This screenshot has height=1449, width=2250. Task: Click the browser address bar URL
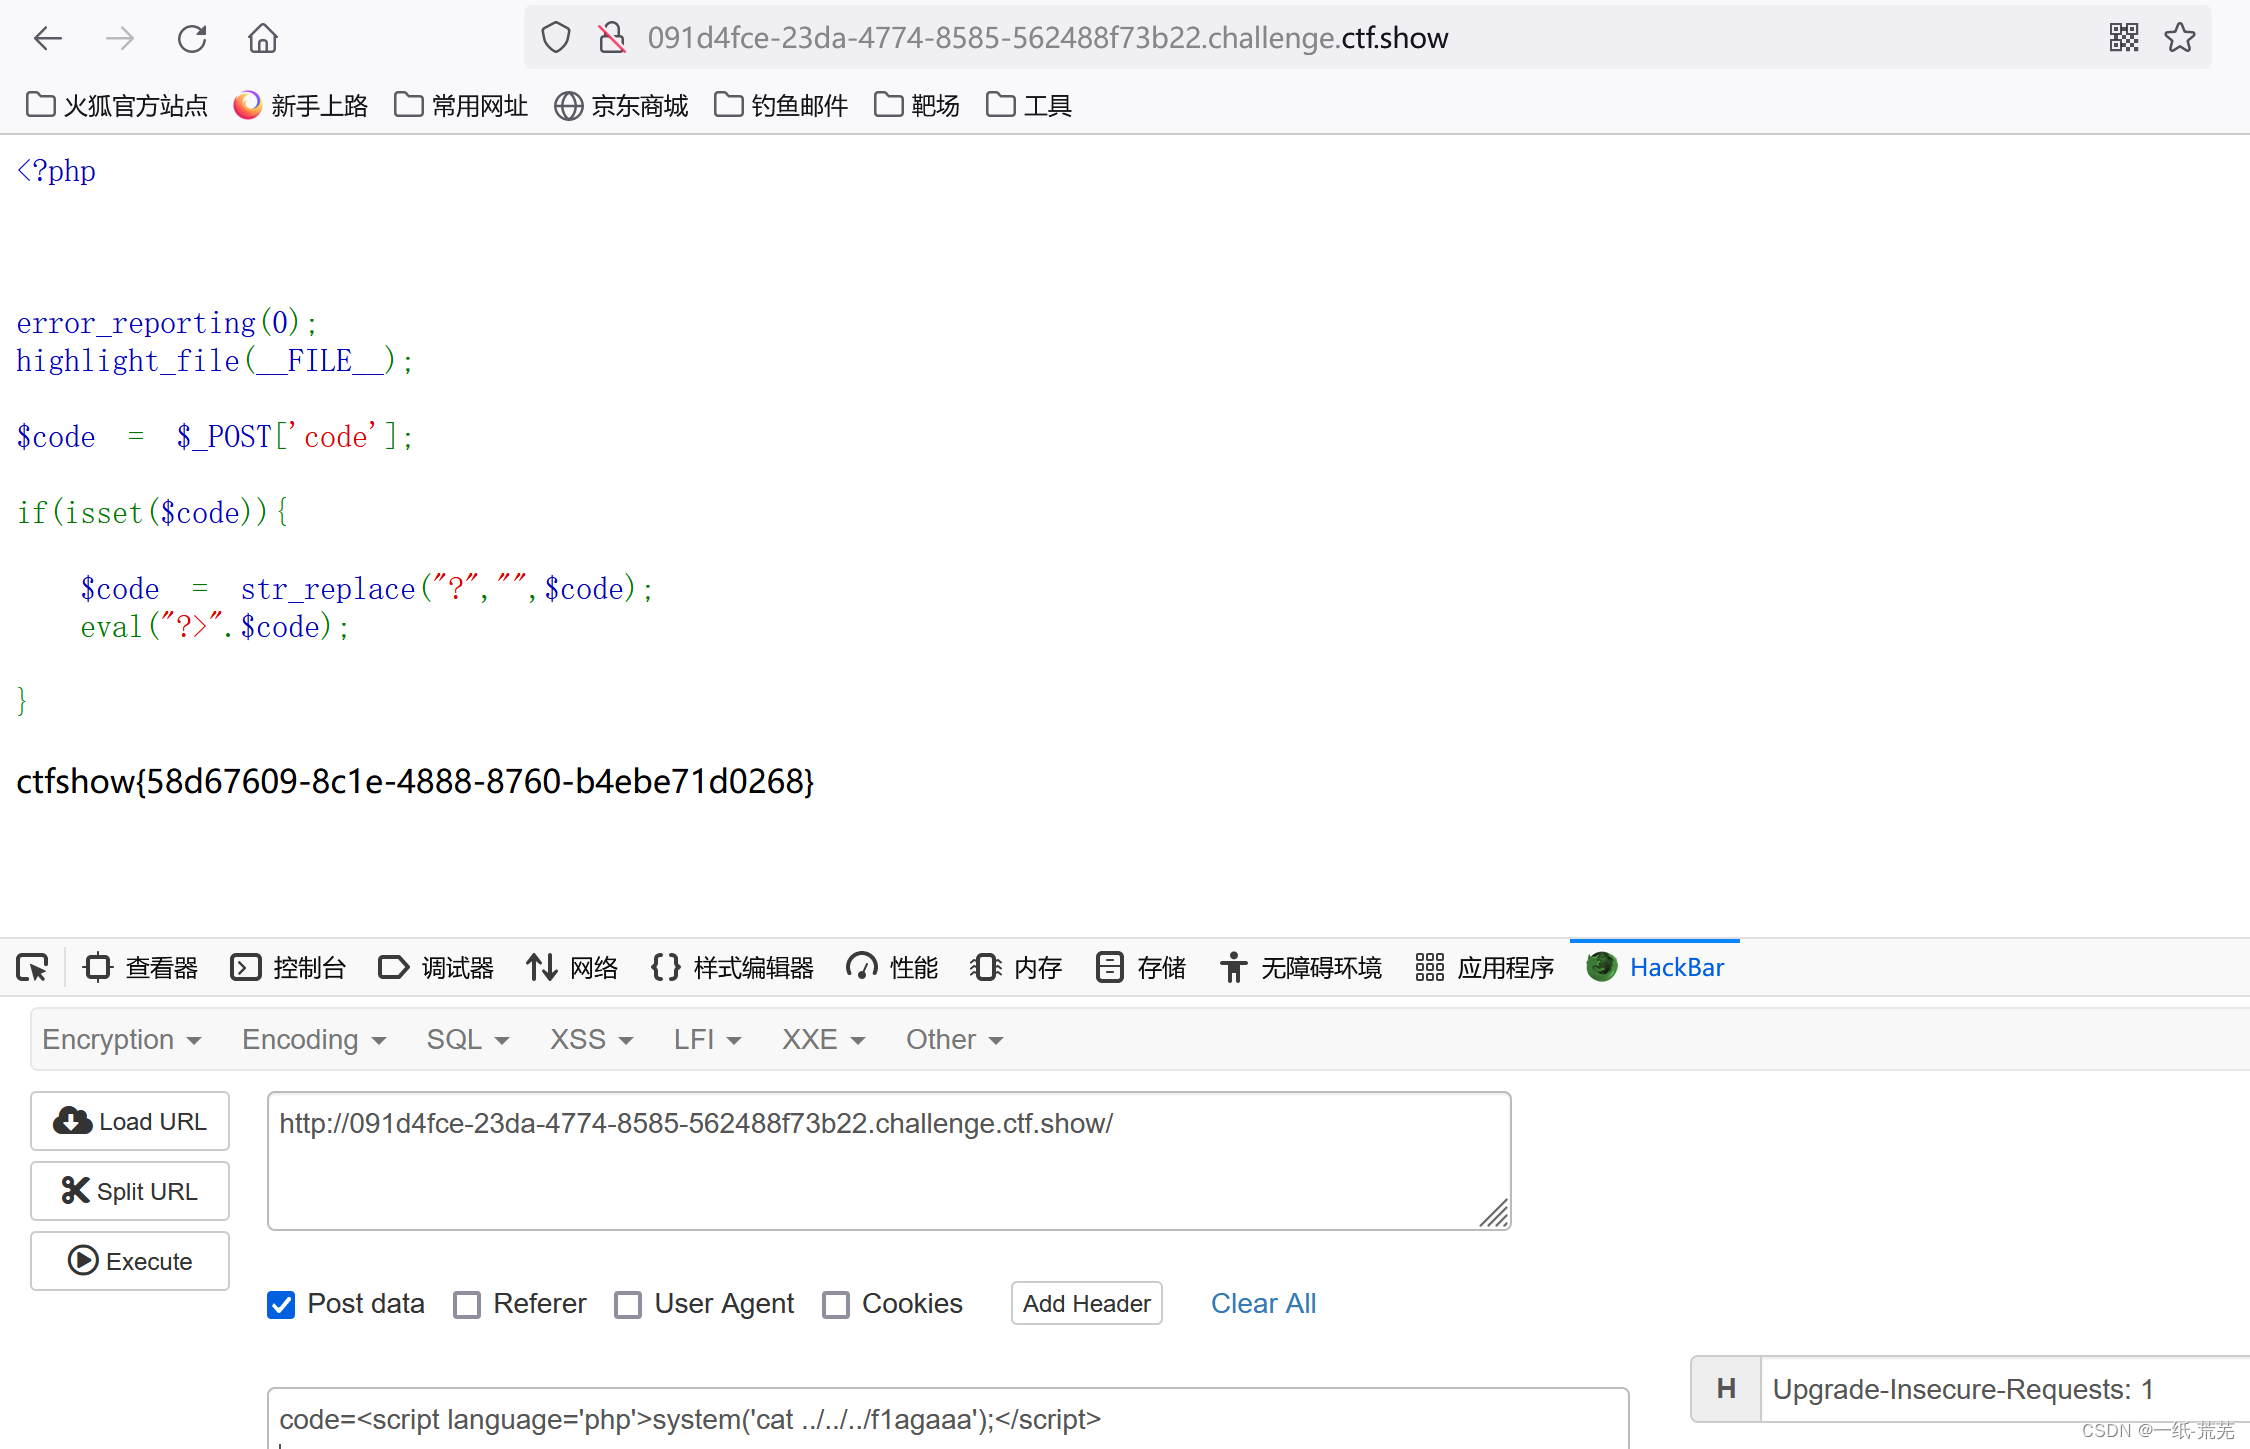pyautogui.click(x=1048, y=38)
